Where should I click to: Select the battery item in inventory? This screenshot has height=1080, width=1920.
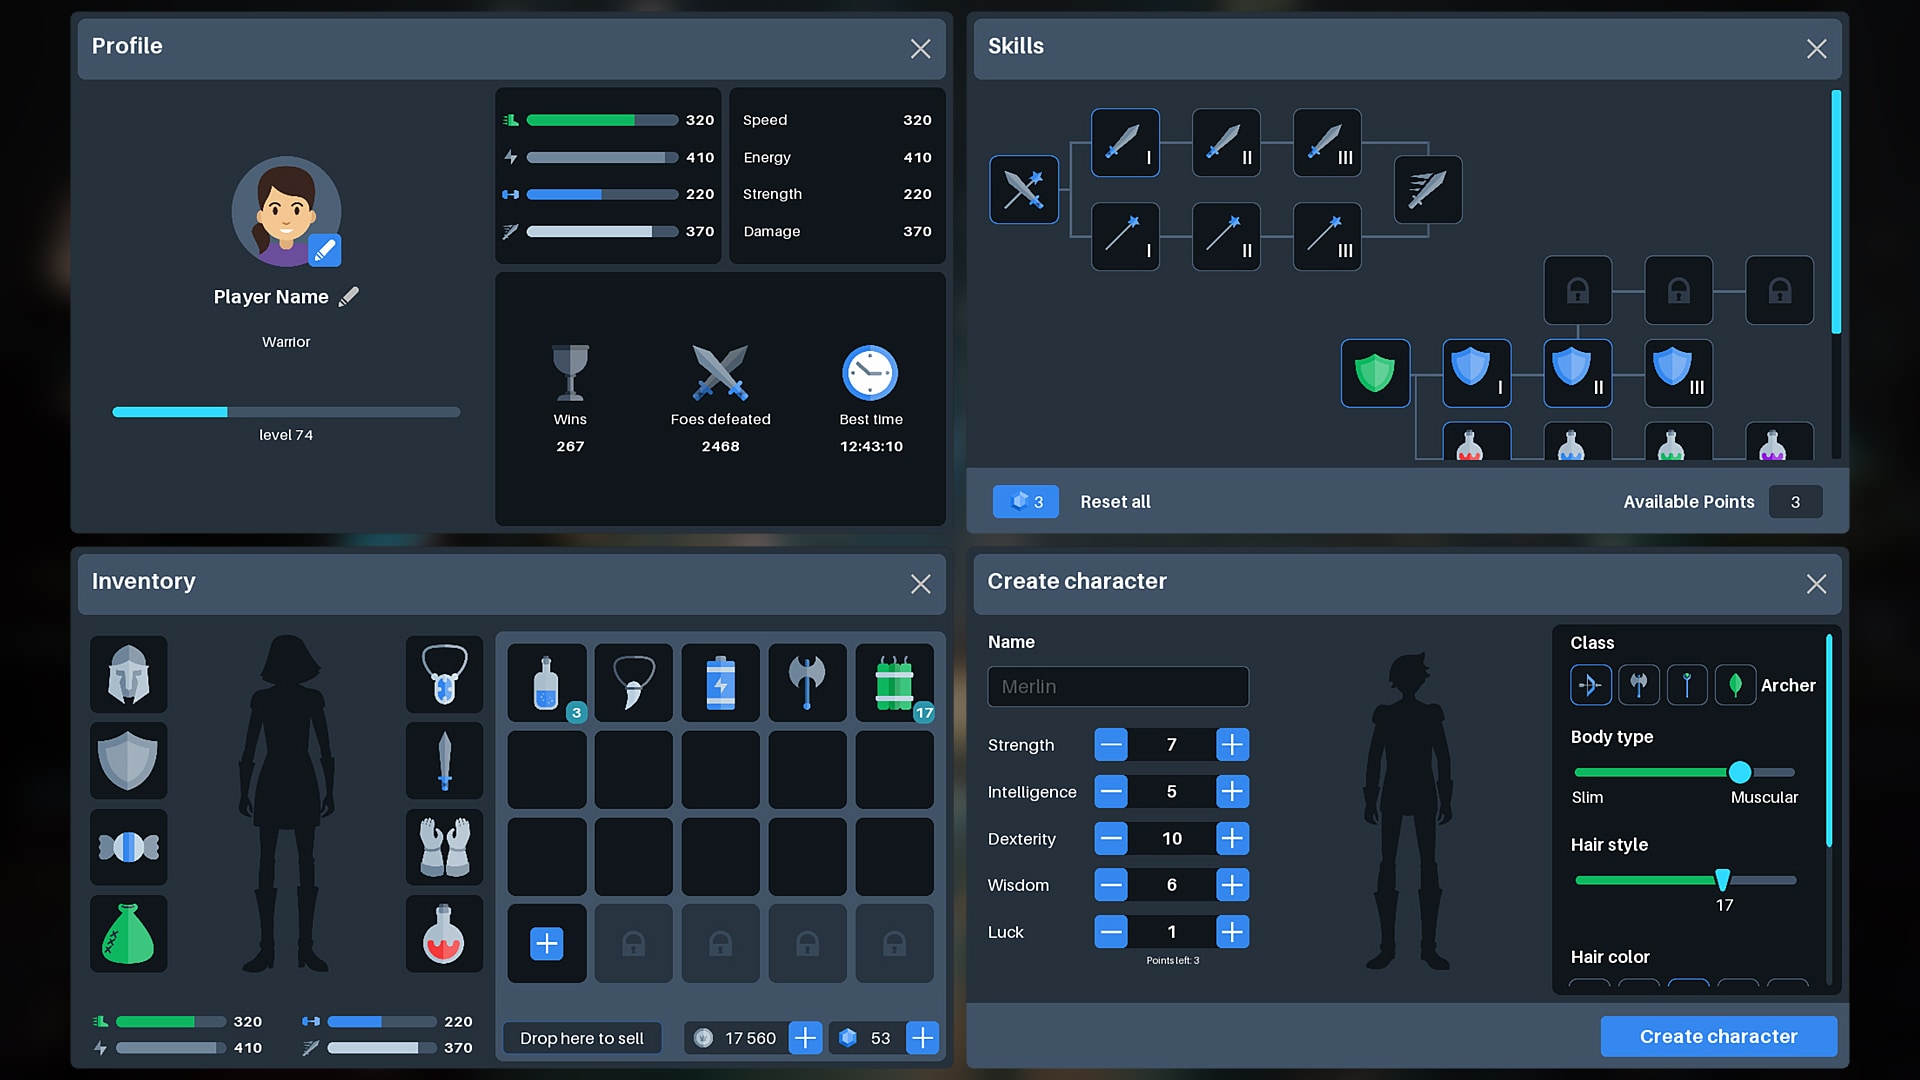coord(720,682)
